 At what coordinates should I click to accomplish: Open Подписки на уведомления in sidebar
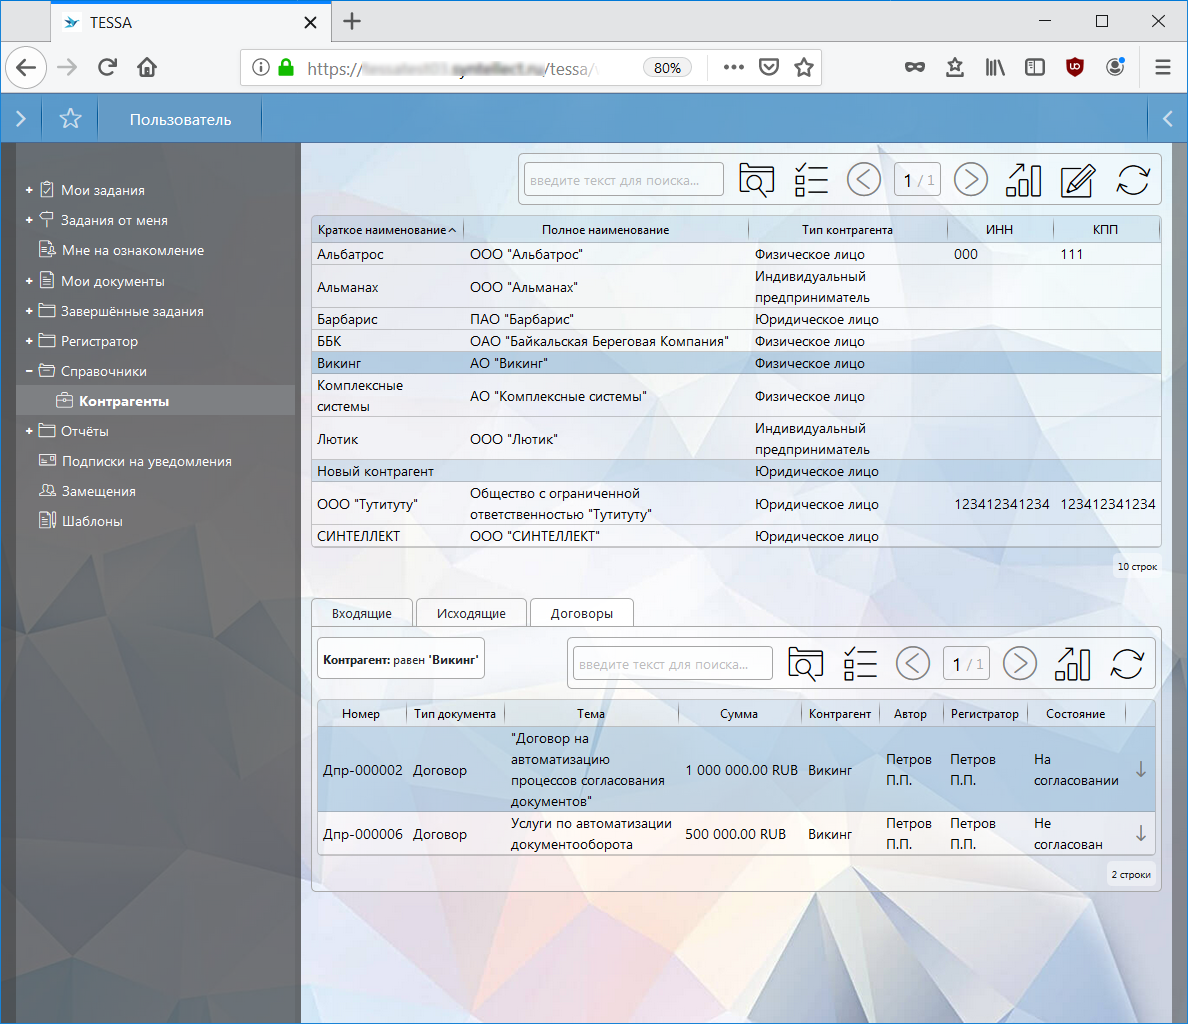[x=147, y=461]
